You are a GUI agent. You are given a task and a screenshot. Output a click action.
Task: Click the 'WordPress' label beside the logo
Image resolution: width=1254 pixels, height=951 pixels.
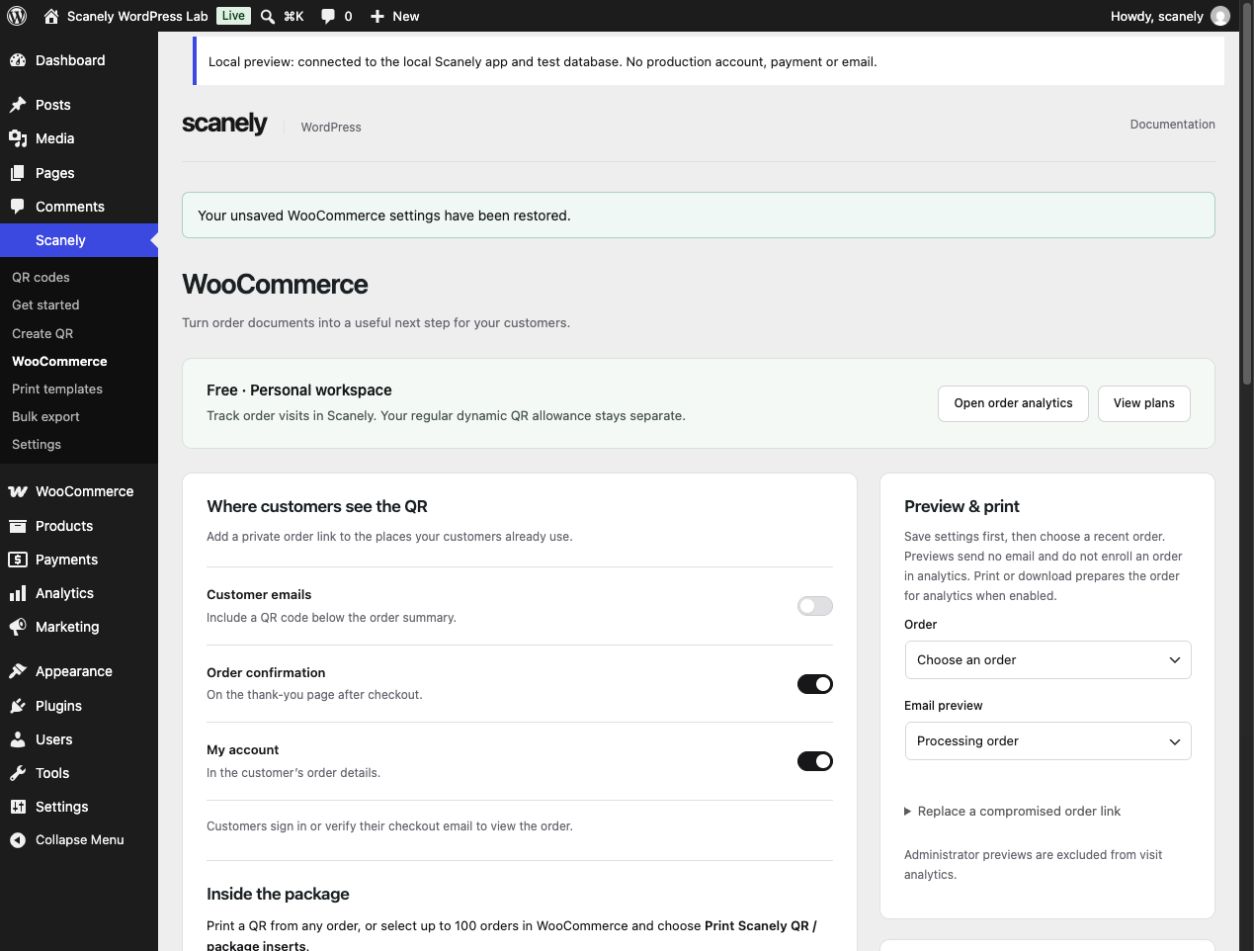point(331,127)
